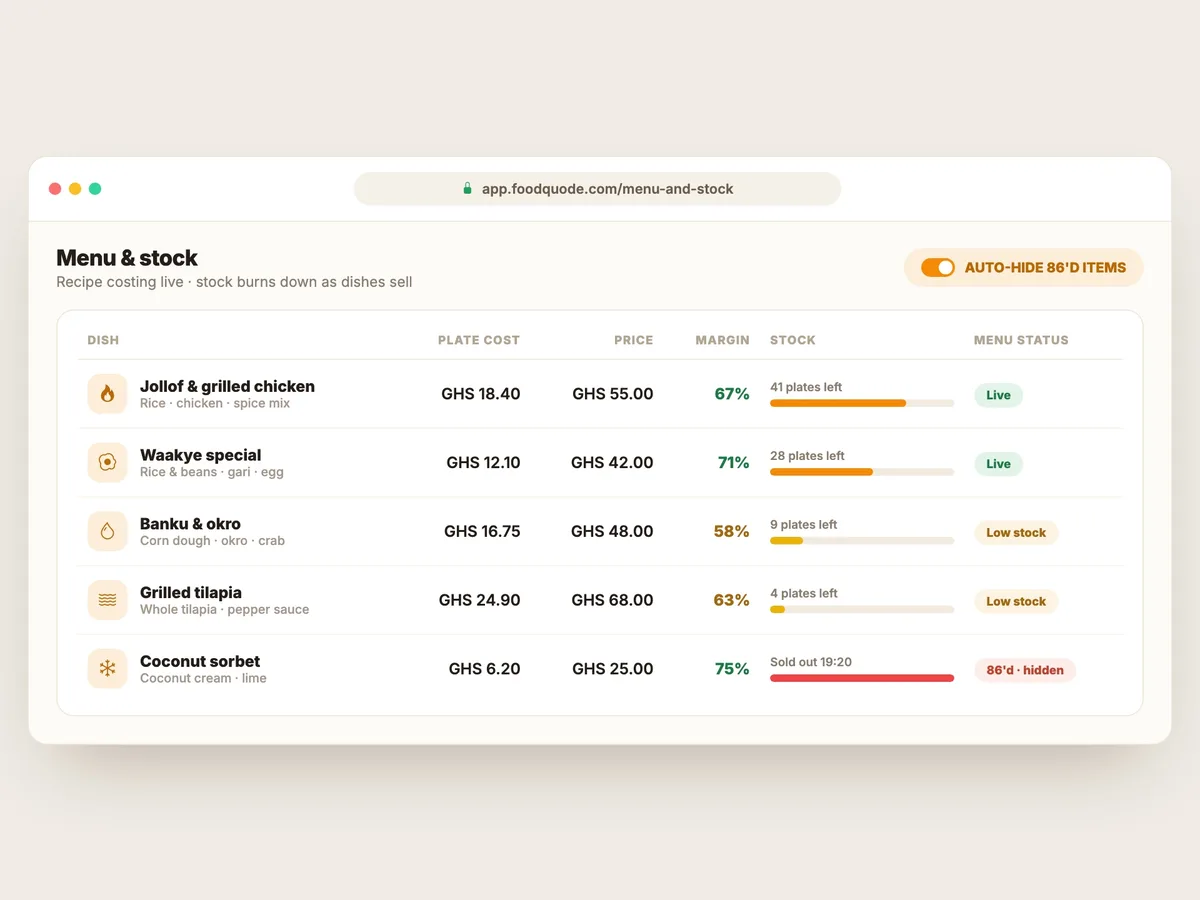Toggle the Auto-hide 86'd items switch

coord(938,268)
